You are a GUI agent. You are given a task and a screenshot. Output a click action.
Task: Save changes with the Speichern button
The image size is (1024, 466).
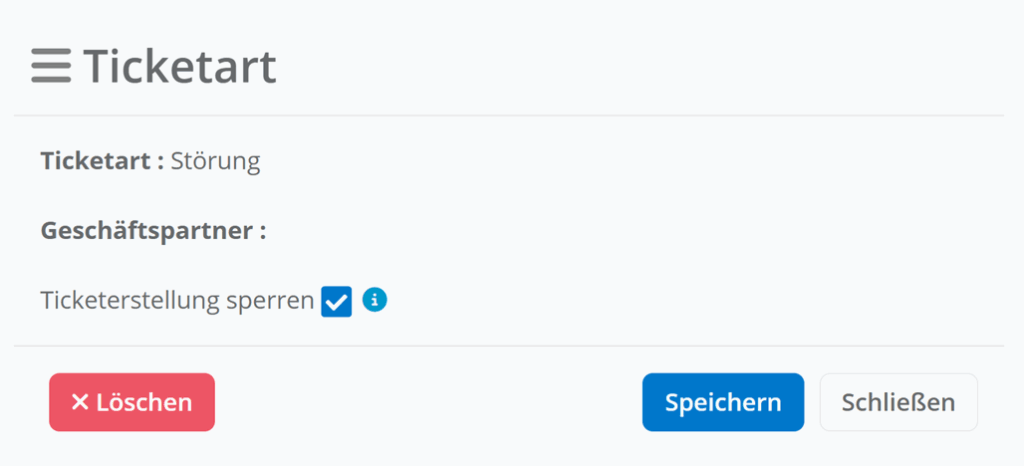(722, 402)
